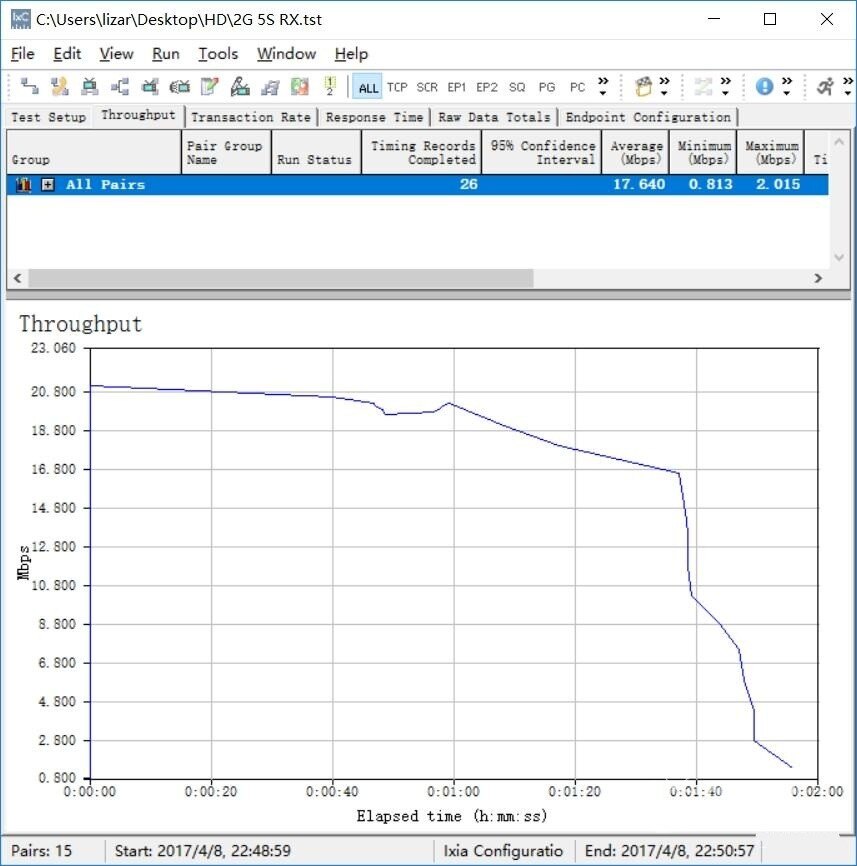Open the Response Time tab
Viewport: 857px width, 866px height.
tap(375, 117)
